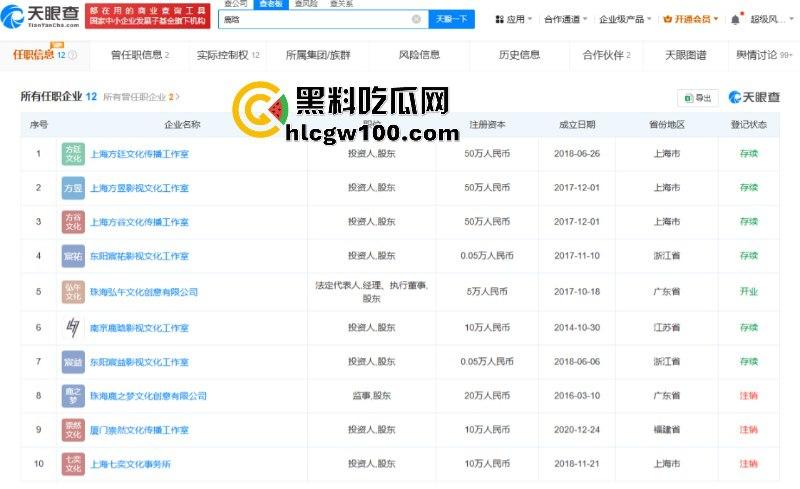Open the 天眼图谱 tab
This screenshot has height=489, width=800.
pos(685,55)
